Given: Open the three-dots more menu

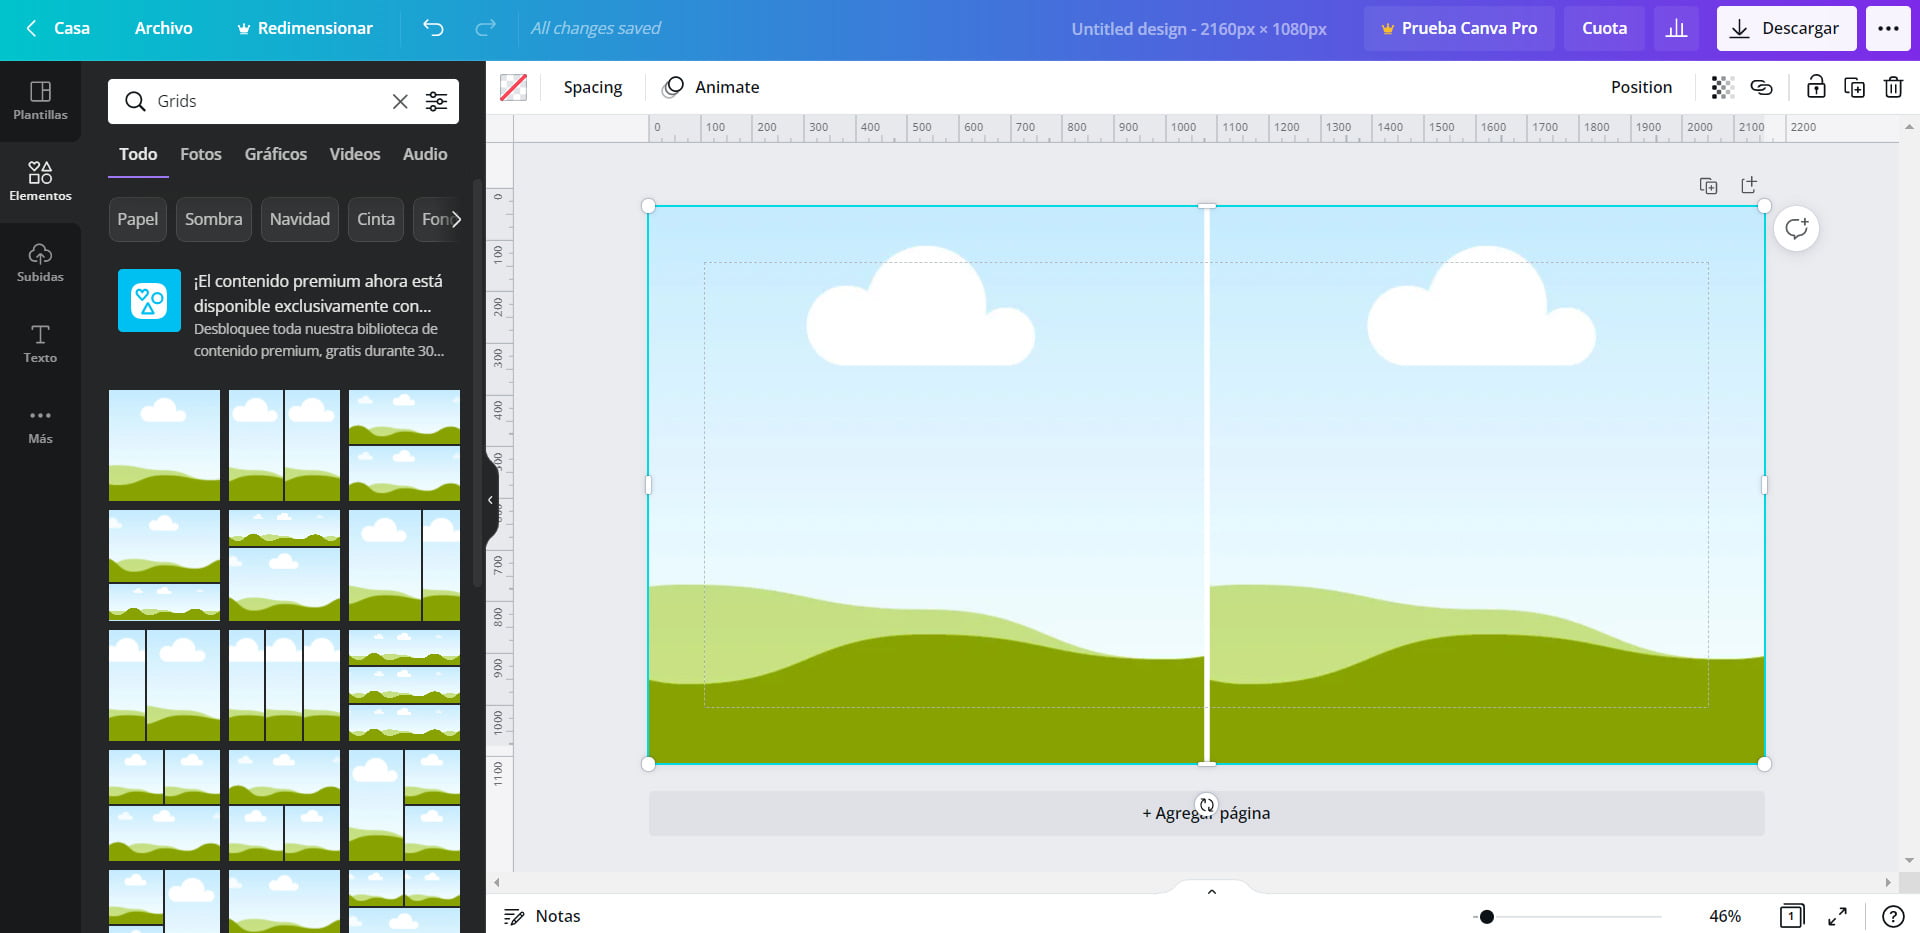Looking at the screenshot, I should 1888,28.
